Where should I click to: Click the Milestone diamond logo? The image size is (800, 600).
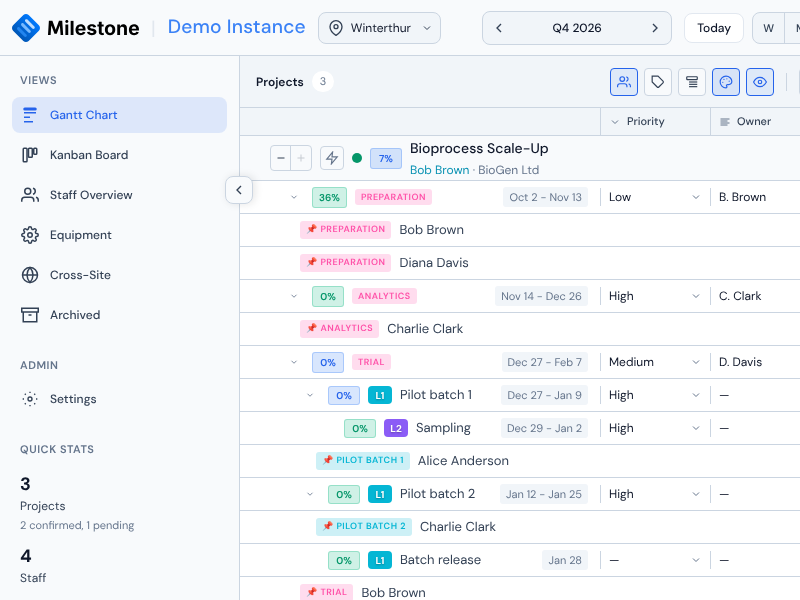(x=26, y=28)
